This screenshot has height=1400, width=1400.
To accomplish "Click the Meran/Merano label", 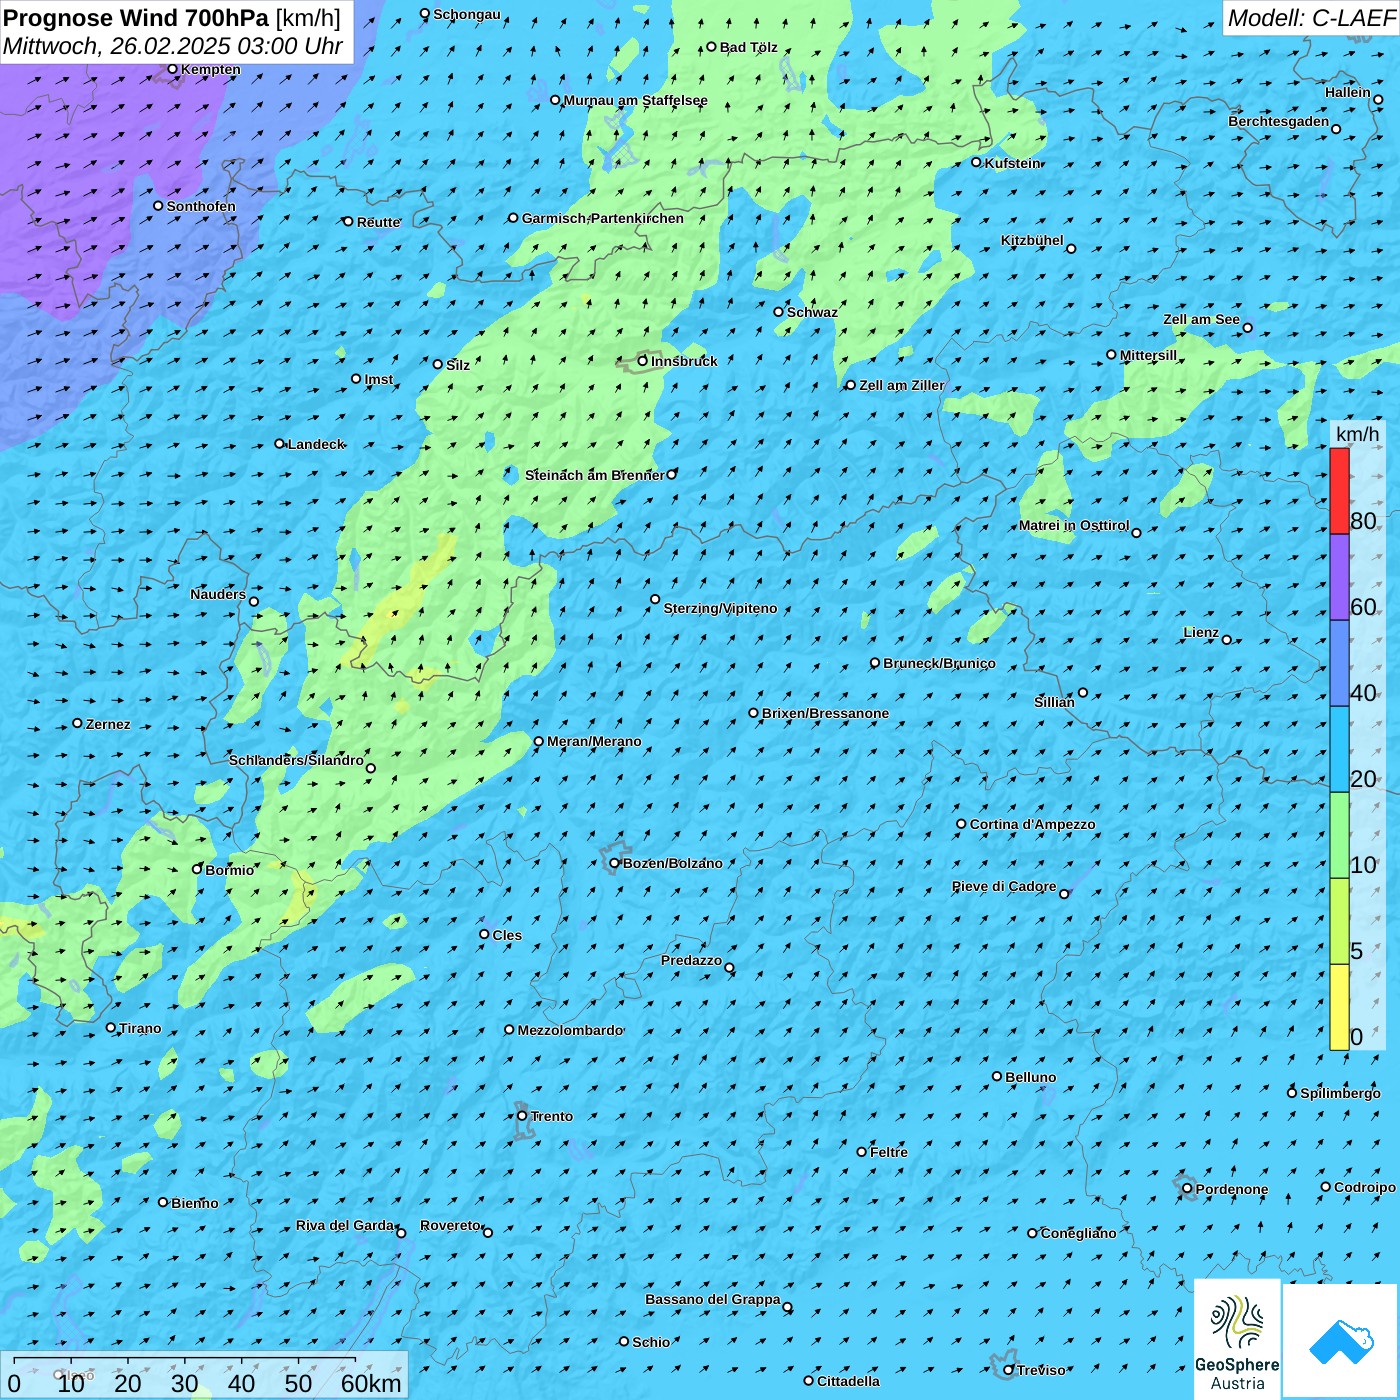I will tap(594, 741).
